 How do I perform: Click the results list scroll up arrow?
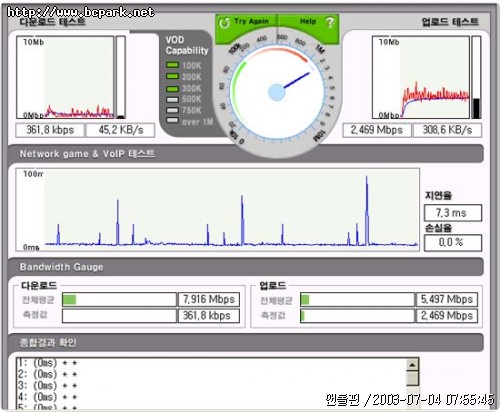[x=412, y=365]
